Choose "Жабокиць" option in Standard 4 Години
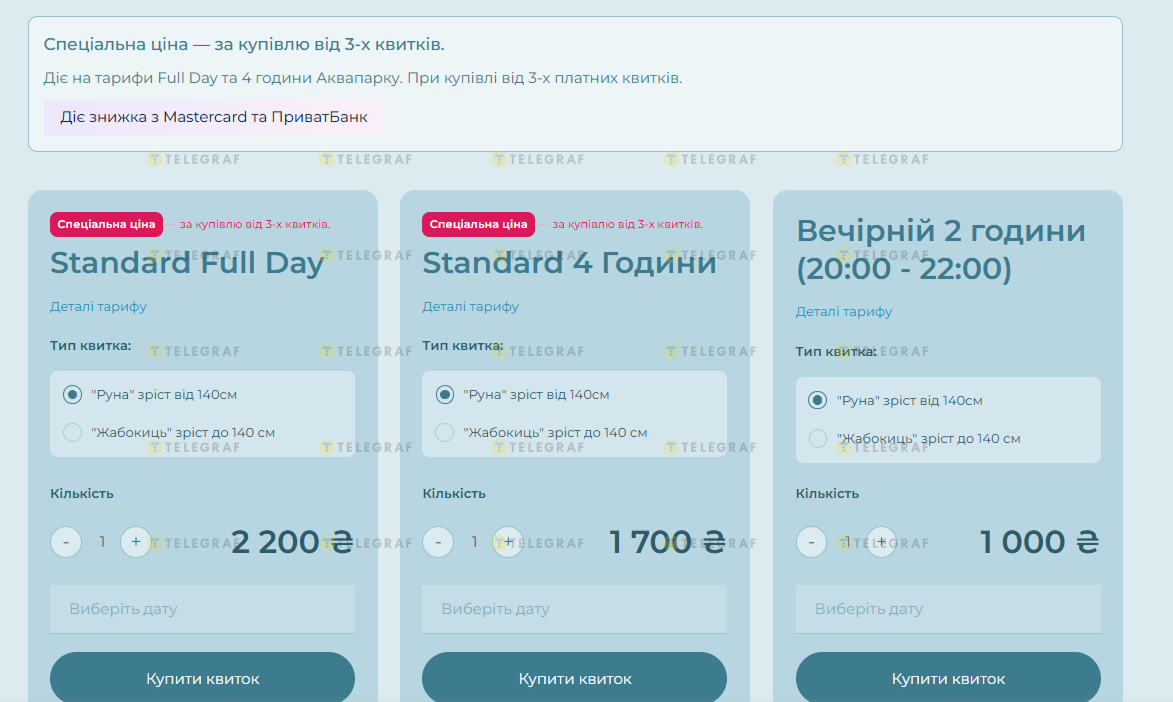 pyautogui.click(x=445, y=433)
